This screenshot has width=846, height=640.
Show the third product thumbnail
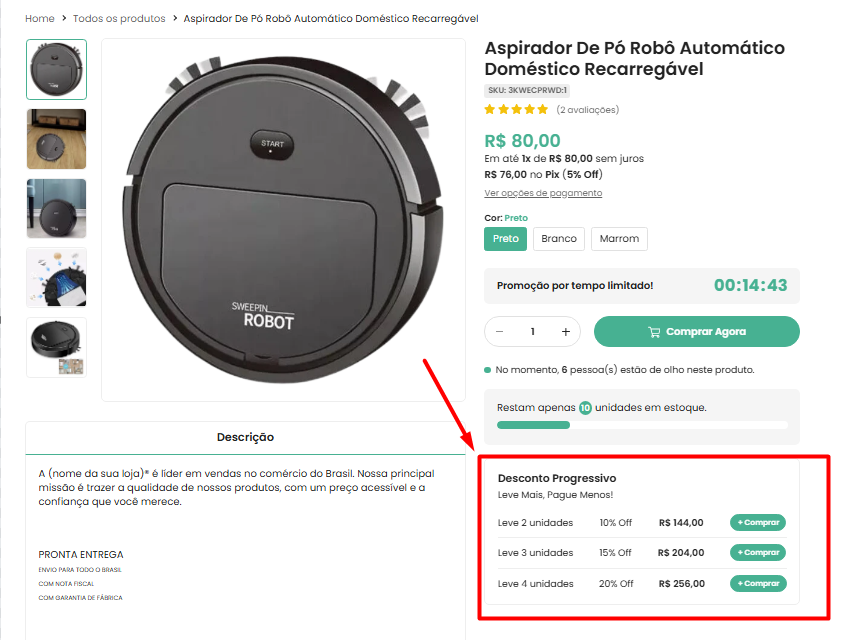tap(56, 208)
